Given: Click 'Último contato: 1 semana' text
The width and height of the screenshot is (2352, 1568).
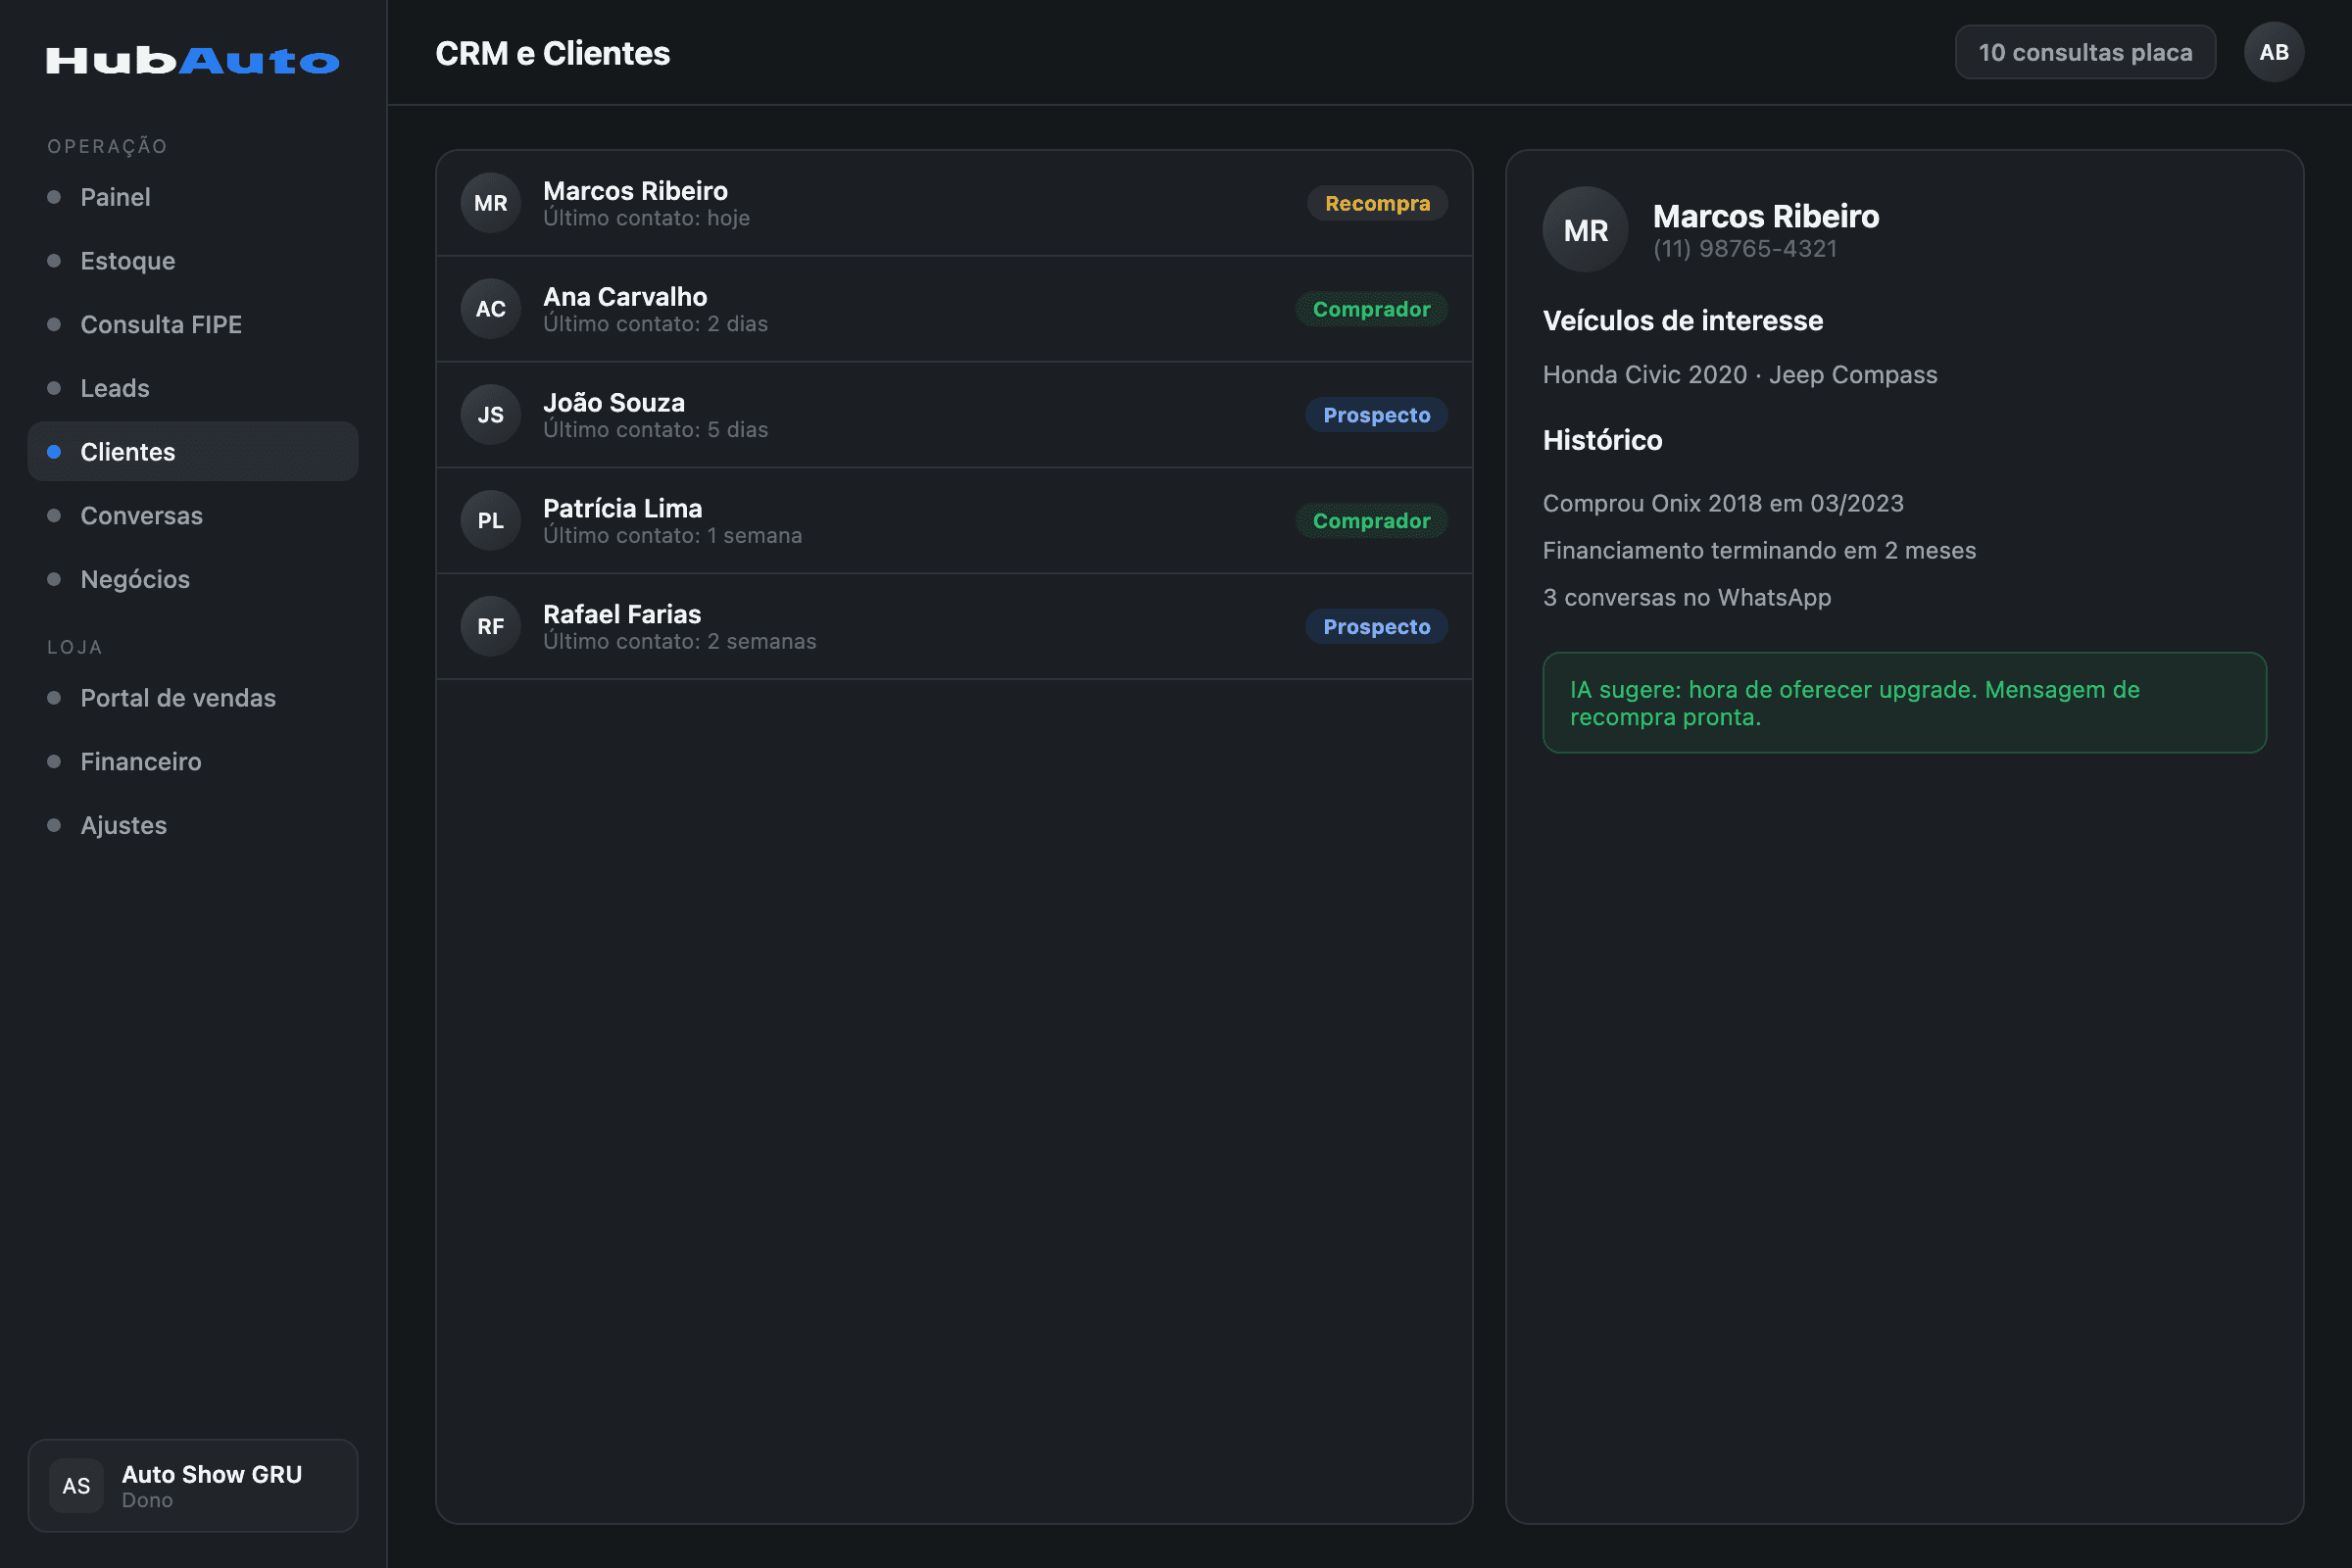Looking at the screenshot, I should [x=672, y=536].
